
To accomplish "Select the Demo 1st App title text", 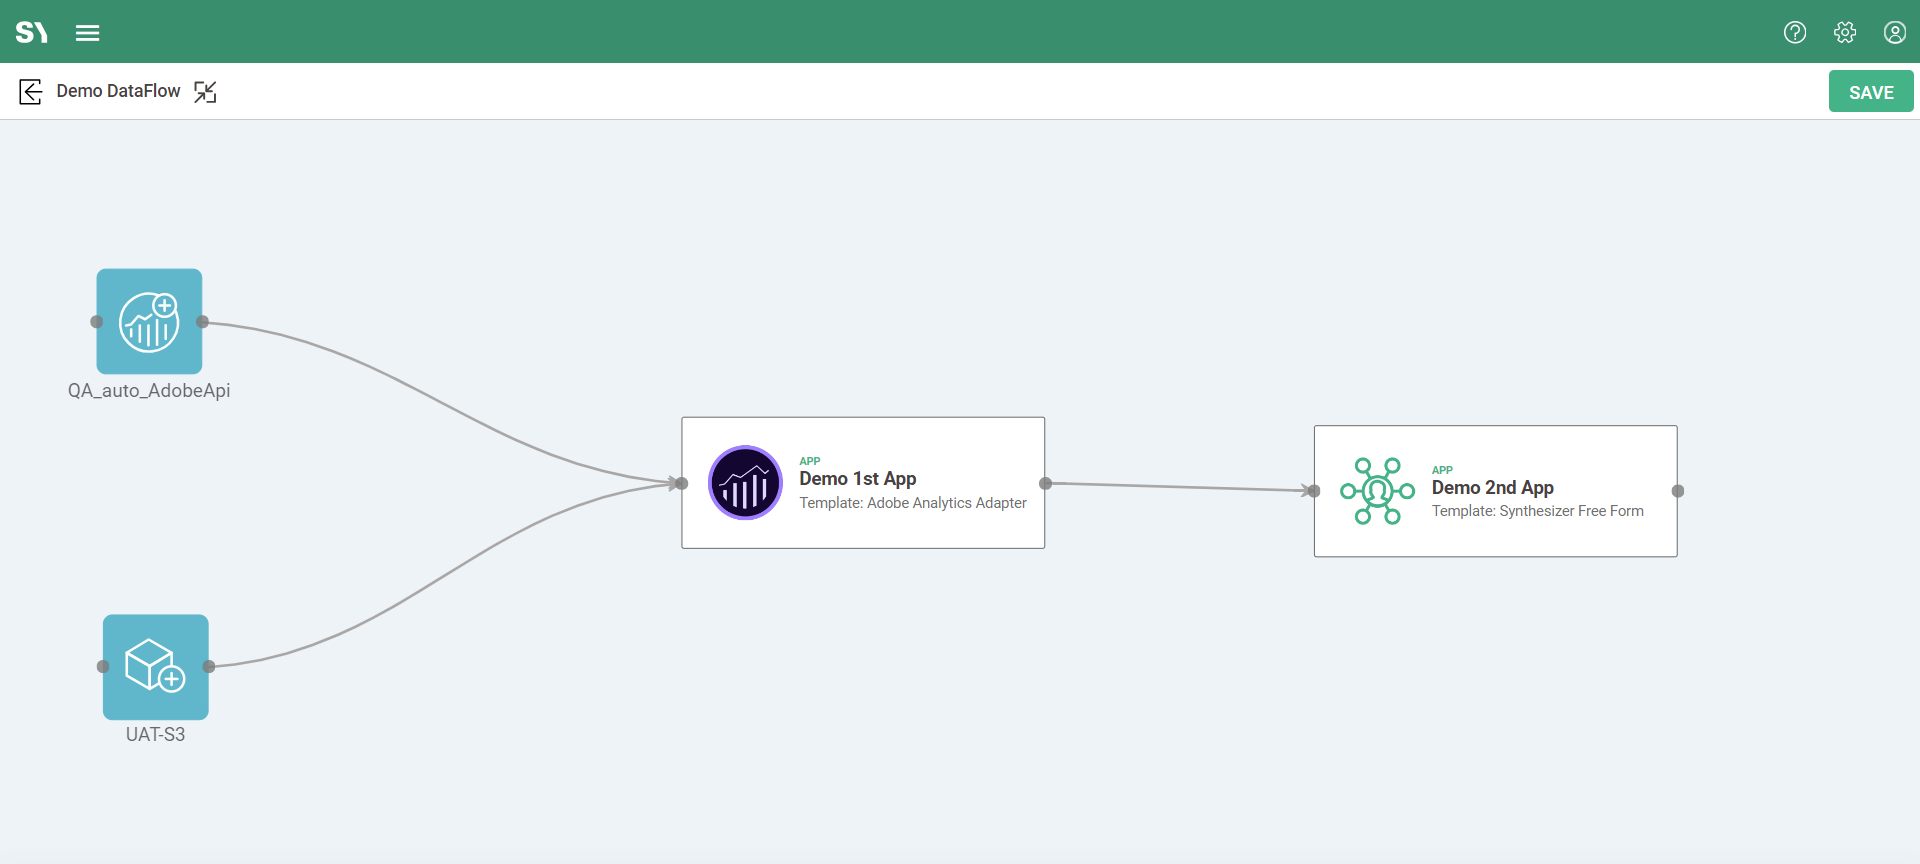I will click(857, 479).
